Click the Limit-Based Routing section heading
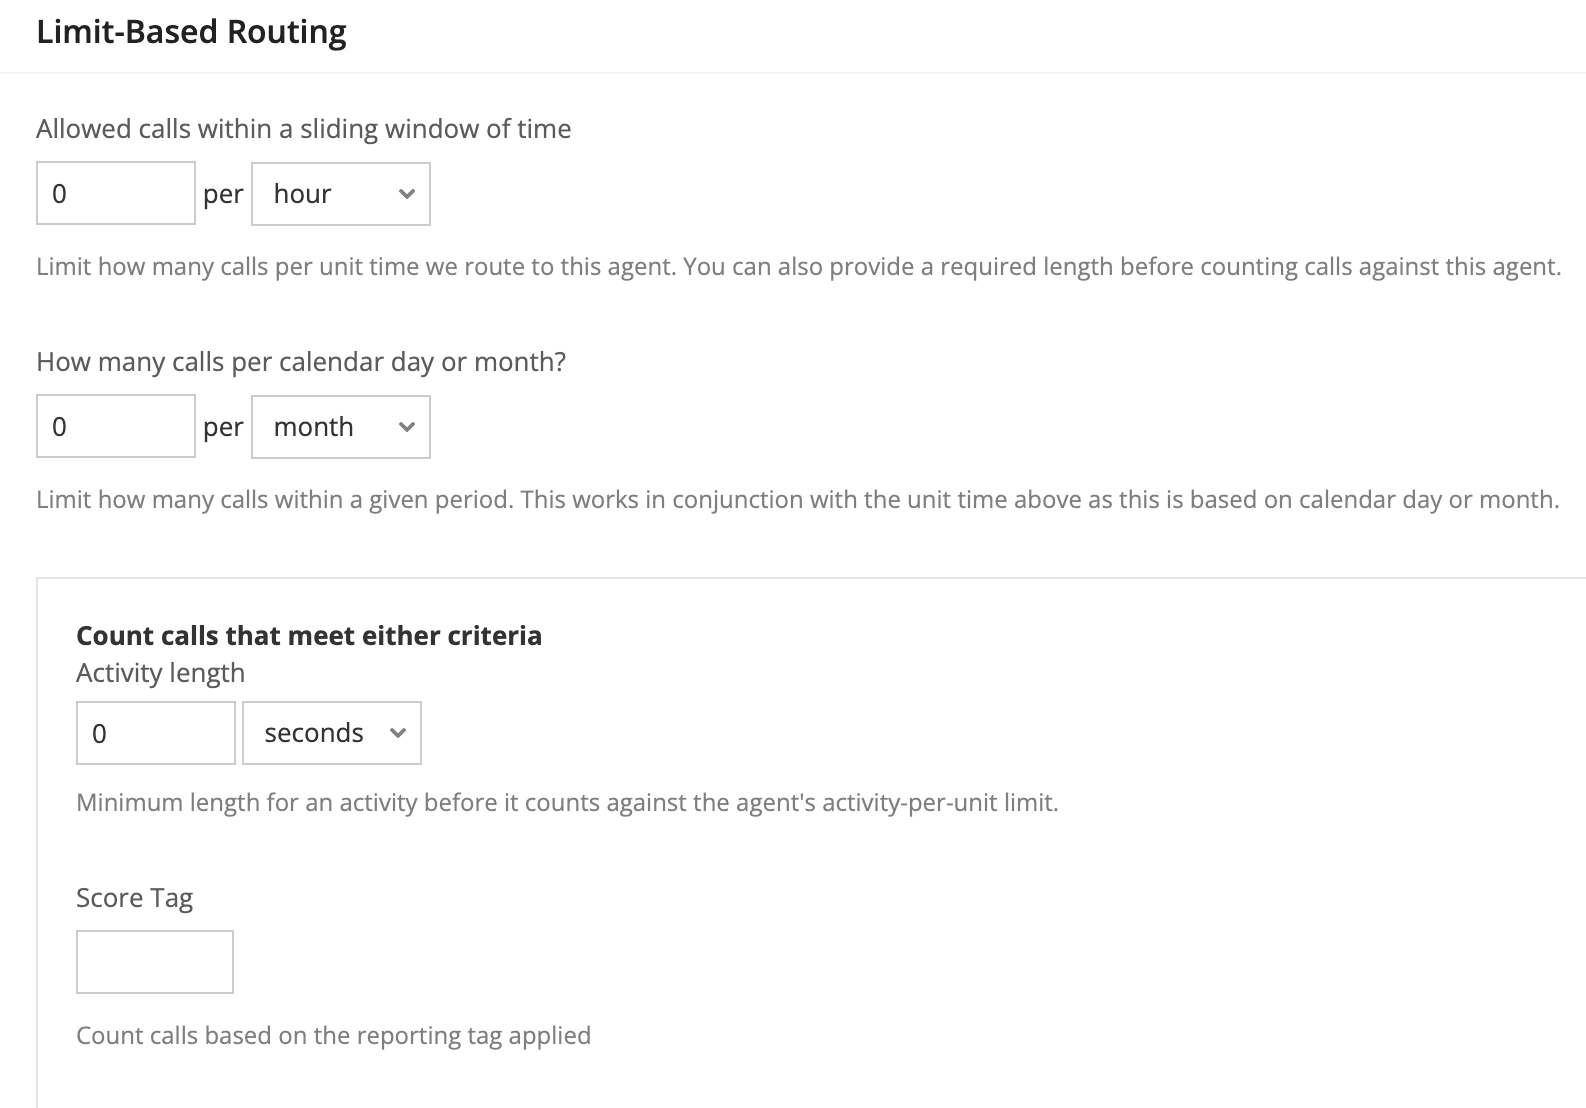 (192, 32)
